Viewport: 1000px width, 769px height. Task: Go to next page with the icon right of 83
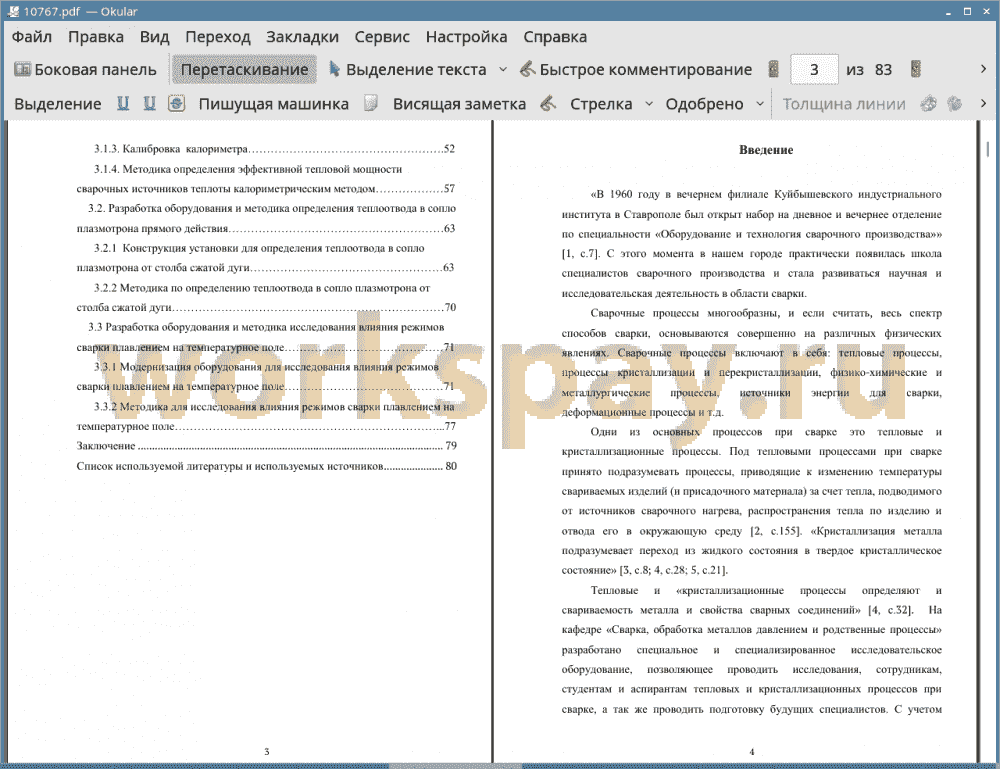click(x=915, y=70)
